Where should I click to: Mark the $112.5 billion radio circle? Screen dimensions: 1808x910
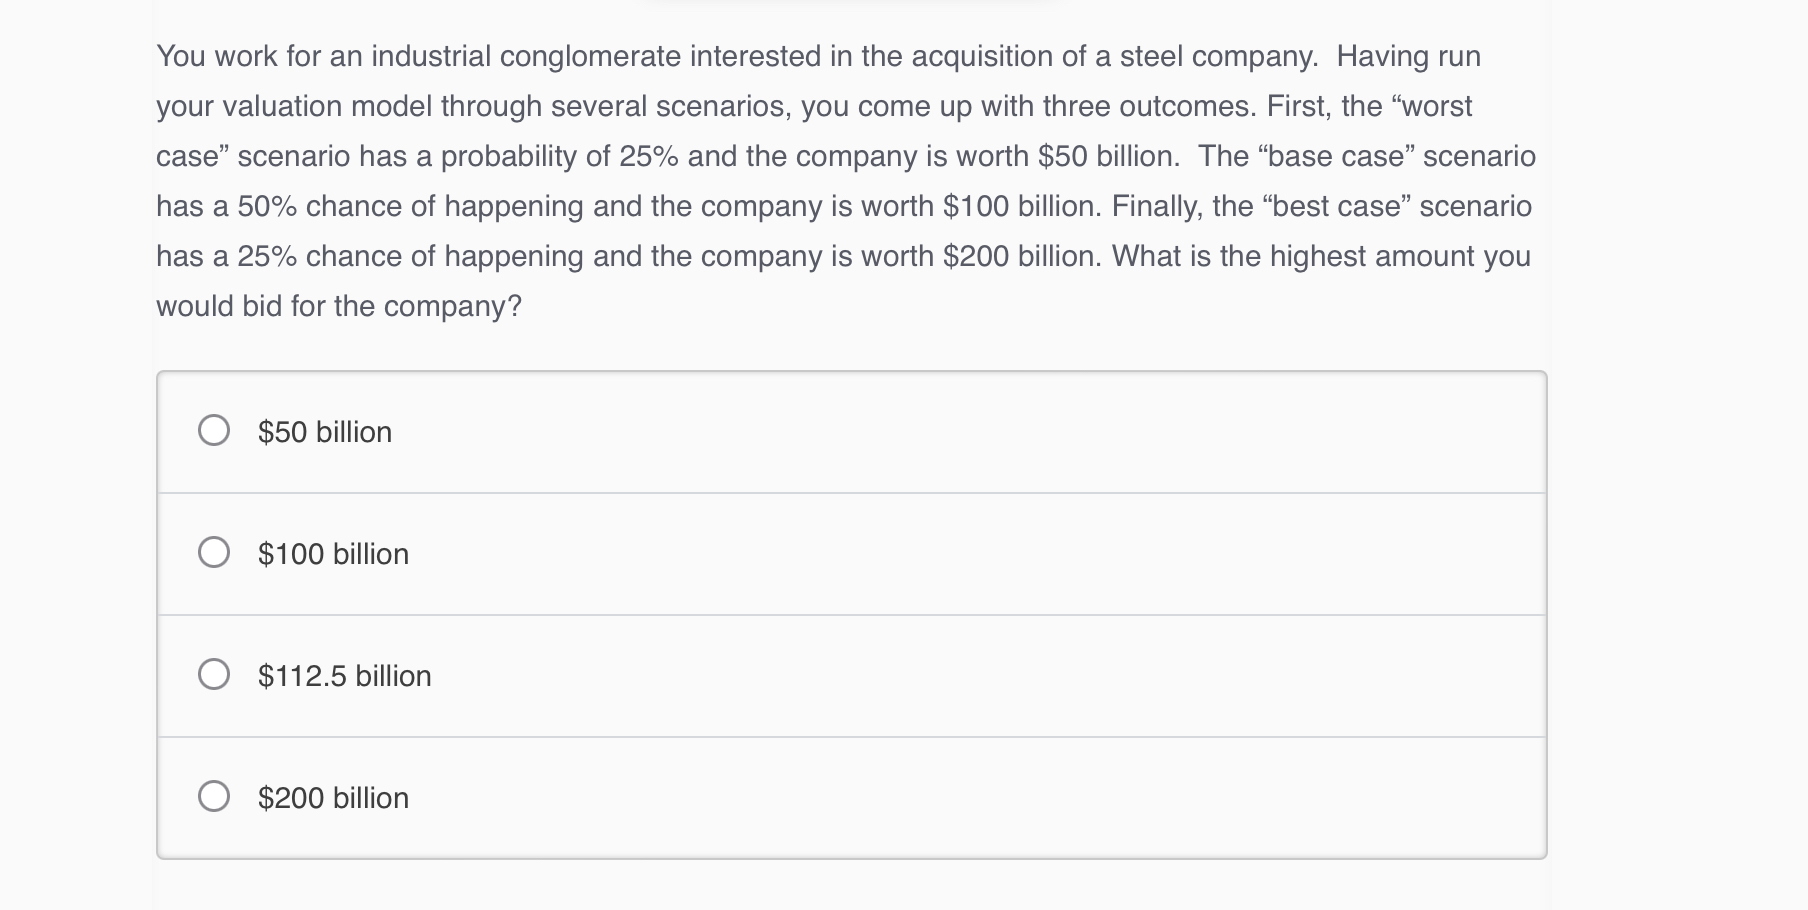click(x=214, y=675)
